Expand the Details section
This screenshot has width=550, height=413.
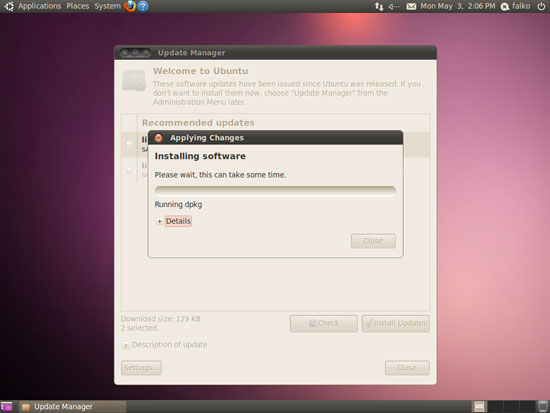pos(174,221)
